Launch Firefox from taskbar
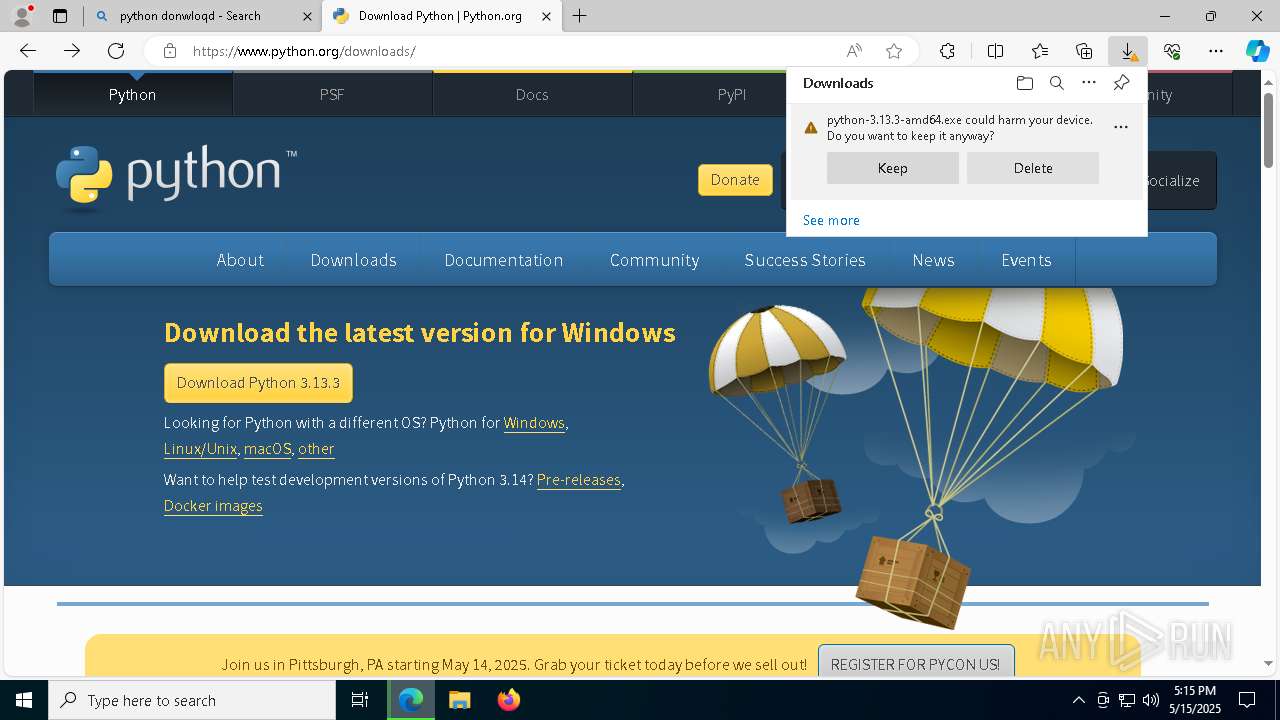1280x720 pixels. [508, 700]
